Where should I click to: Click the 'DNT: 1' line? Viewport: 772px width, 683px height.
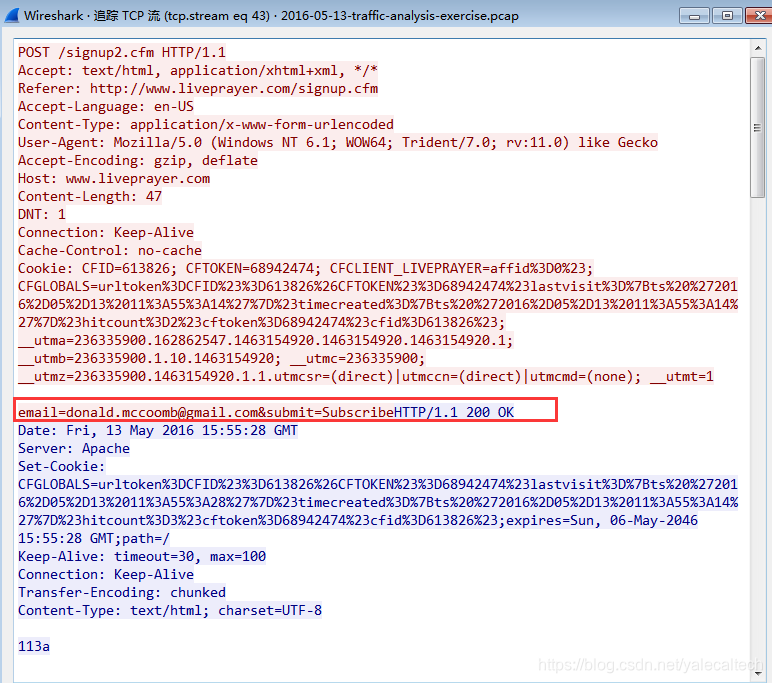[x=42, y=214]
